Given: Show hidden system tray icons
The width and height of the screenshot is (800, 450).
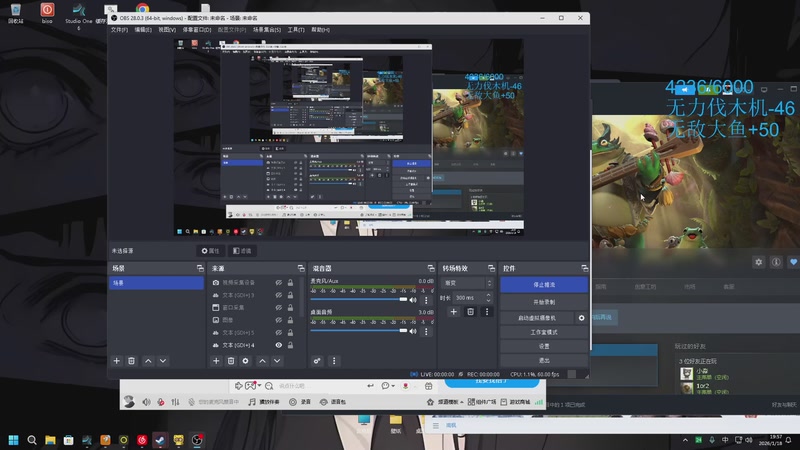Looking at the screenshot, I should (685, 440).
